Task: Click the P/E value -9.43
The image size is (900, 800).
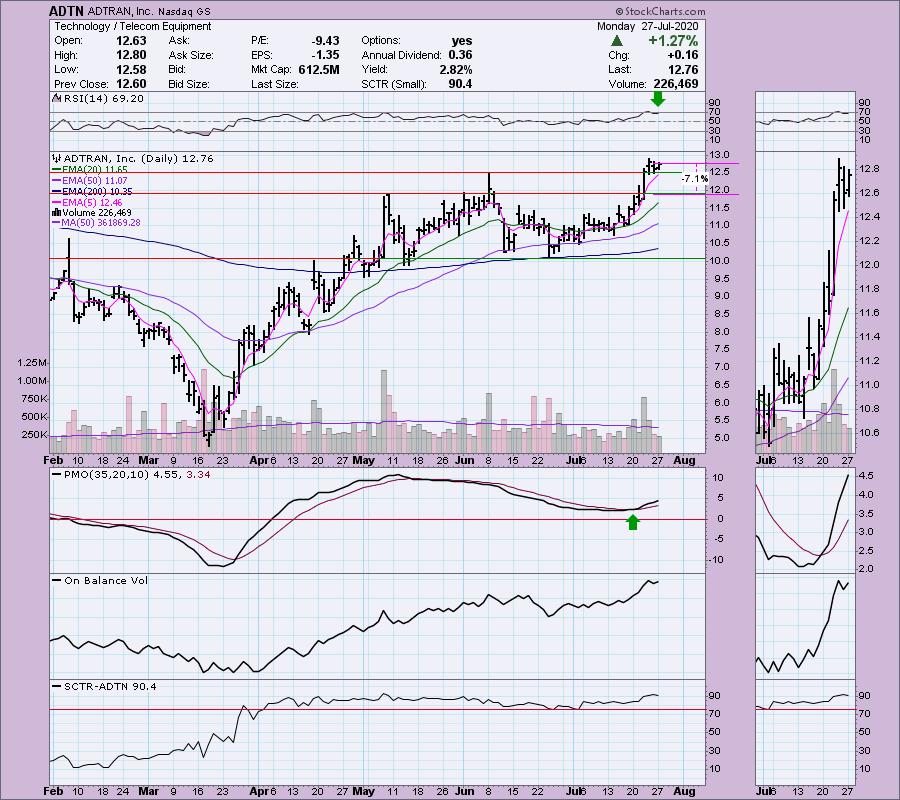Action: 325,41
